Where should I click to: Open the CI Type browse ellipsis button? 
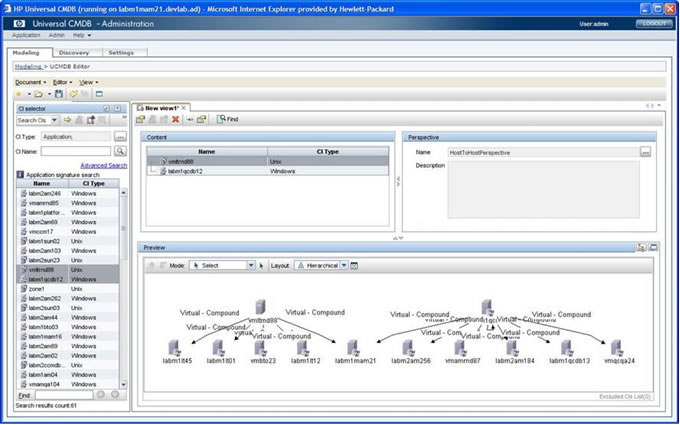pyautogui.click(x=120, y=137)
